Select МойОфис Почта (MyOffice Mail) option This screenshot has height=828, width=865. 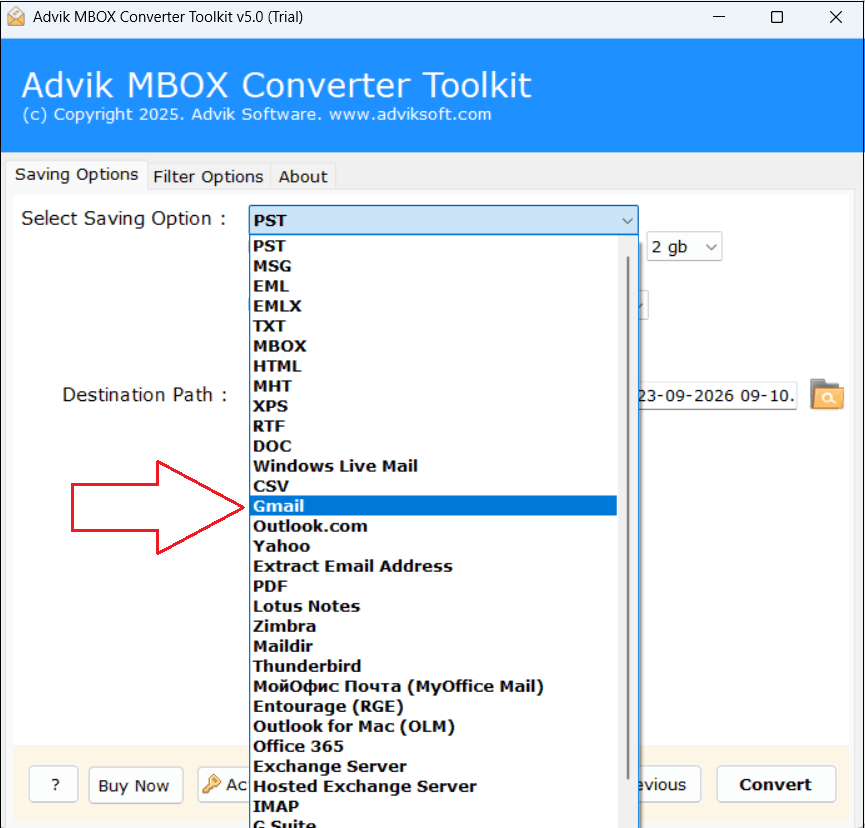tap(433, 686)
